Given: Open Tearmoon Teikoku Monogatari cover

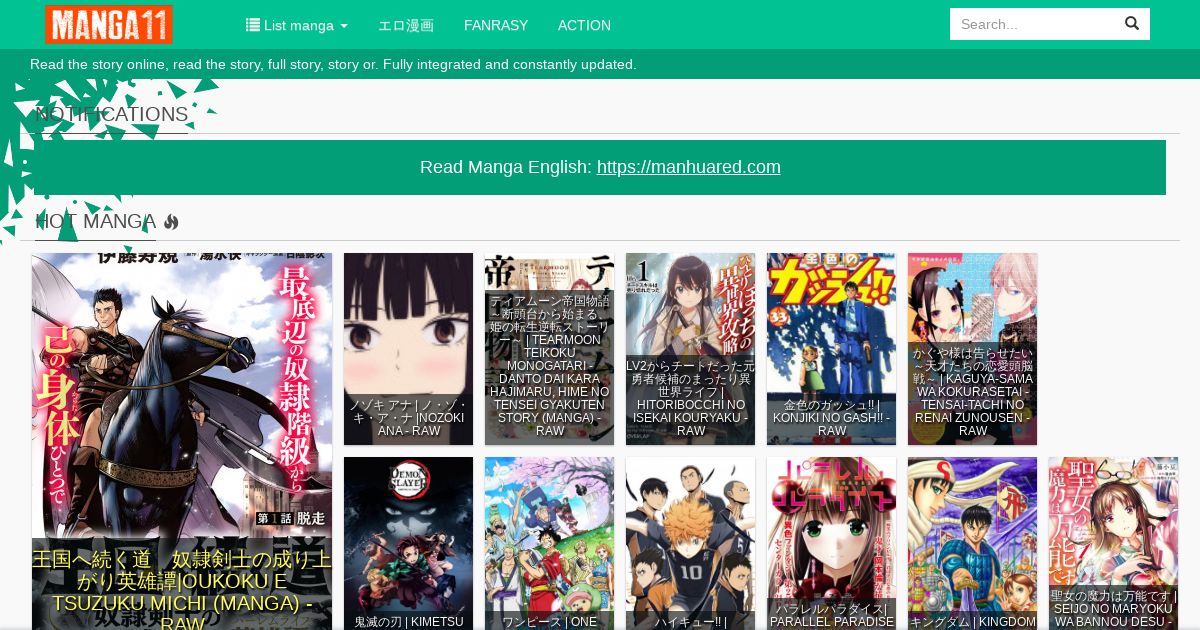Looking at the screenshot, I should click(549, 349).
